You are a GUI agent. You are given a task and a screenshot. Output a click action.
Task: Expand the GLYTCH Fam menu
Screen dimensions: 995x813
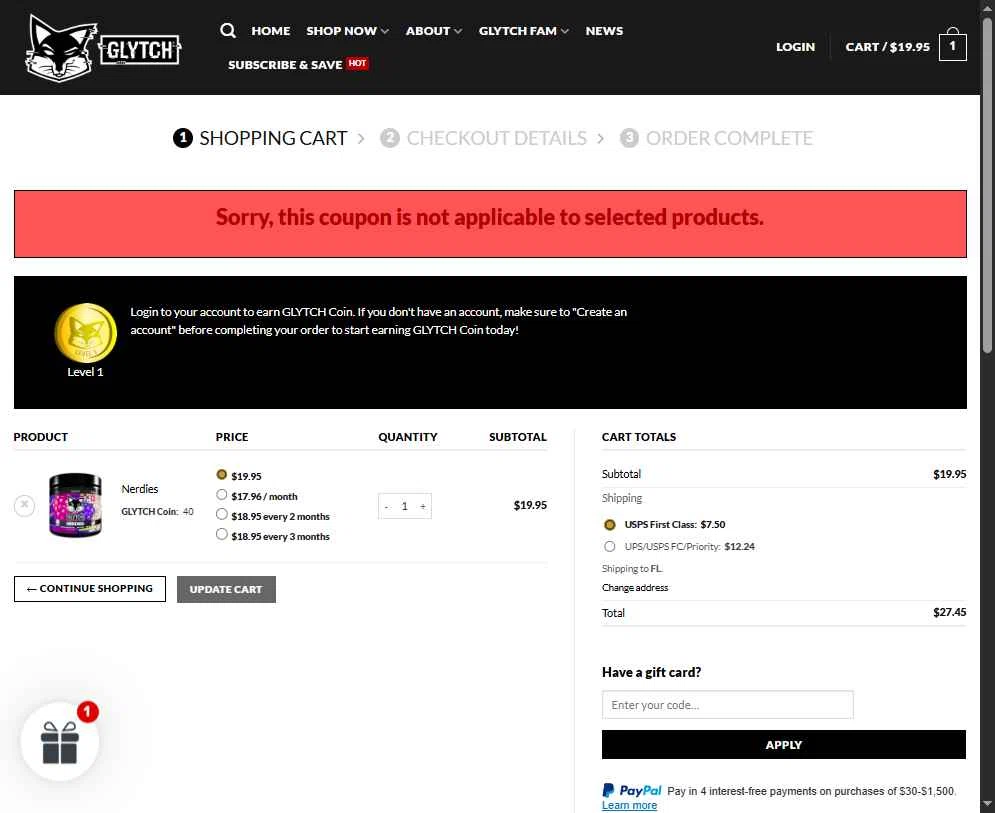(524, 30)
